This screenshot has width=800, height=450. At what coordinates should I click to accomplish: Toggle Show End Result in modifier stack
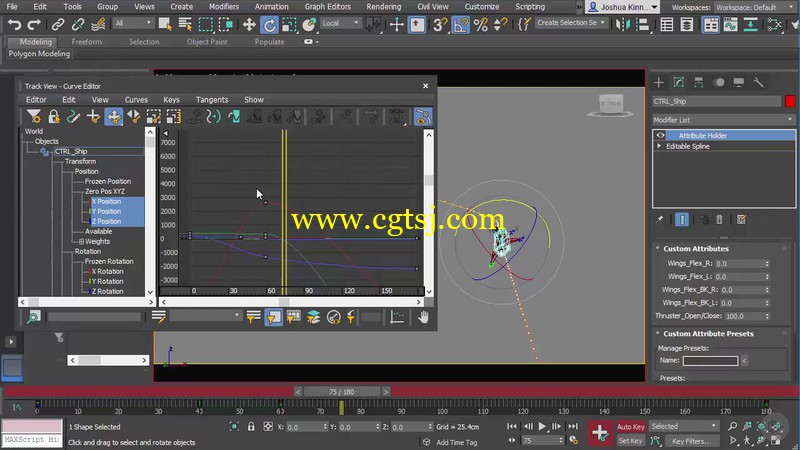click(x=682, y=219)
